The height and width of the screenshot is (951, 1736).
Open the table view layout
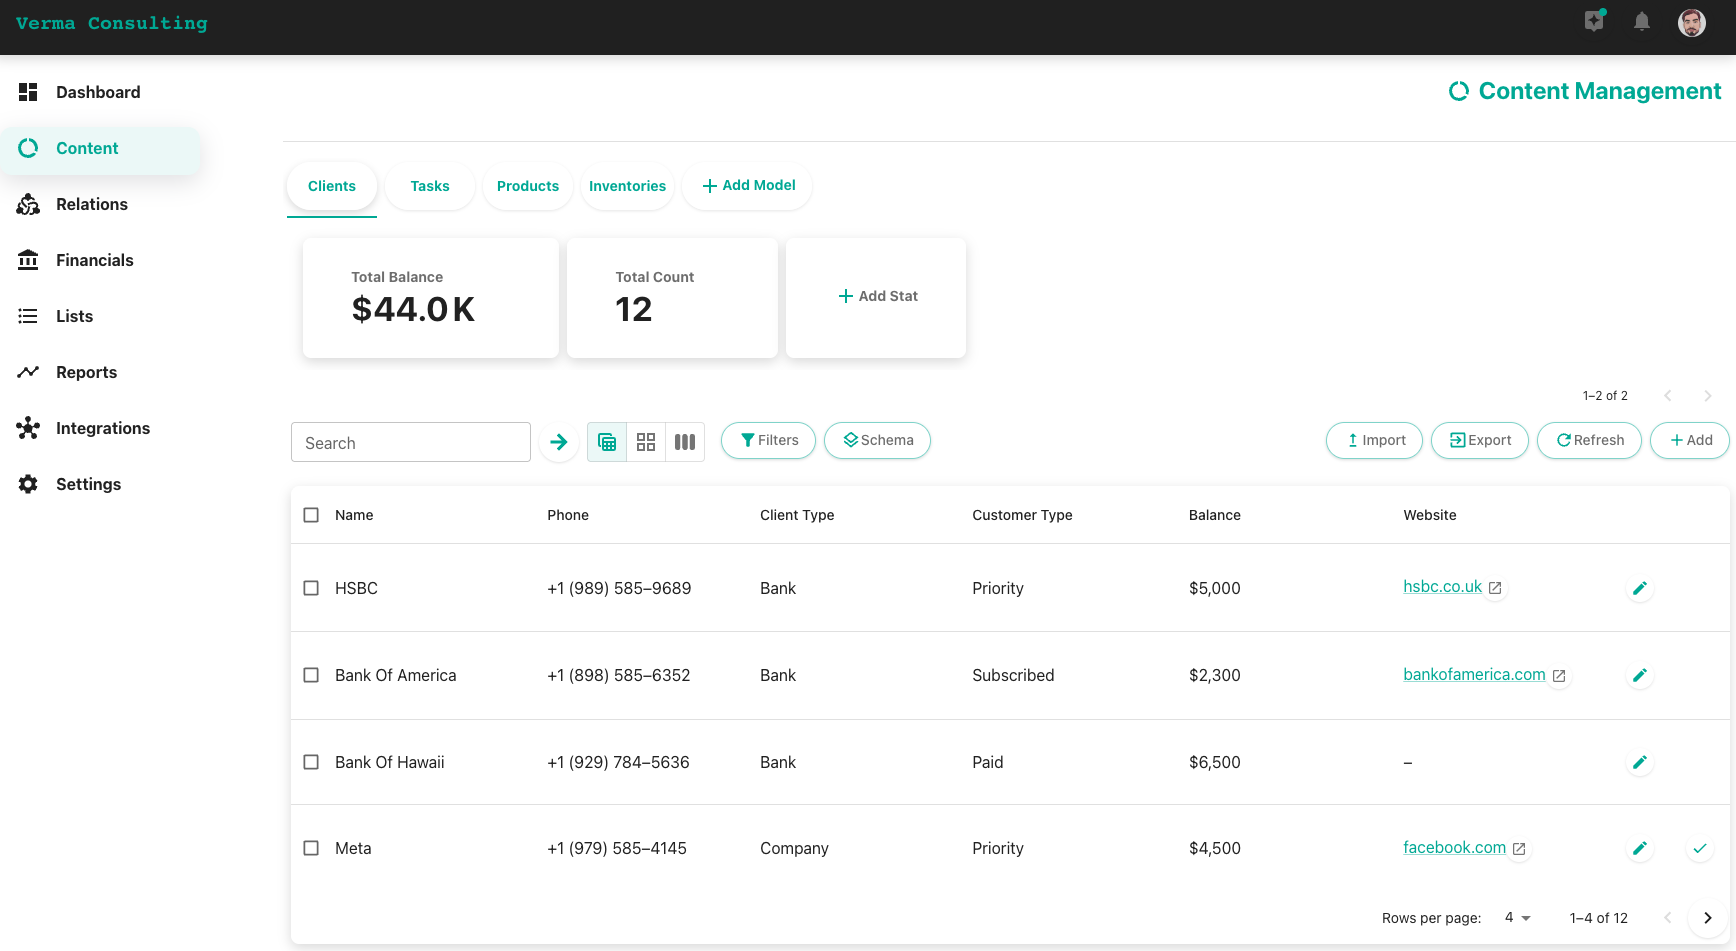[x=606, y=441]
